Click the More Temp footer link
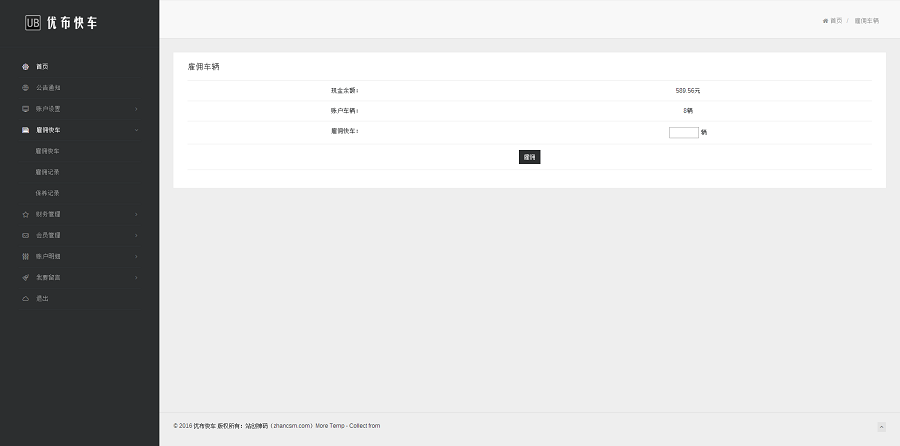900x446 pixels. click(330, 426)
